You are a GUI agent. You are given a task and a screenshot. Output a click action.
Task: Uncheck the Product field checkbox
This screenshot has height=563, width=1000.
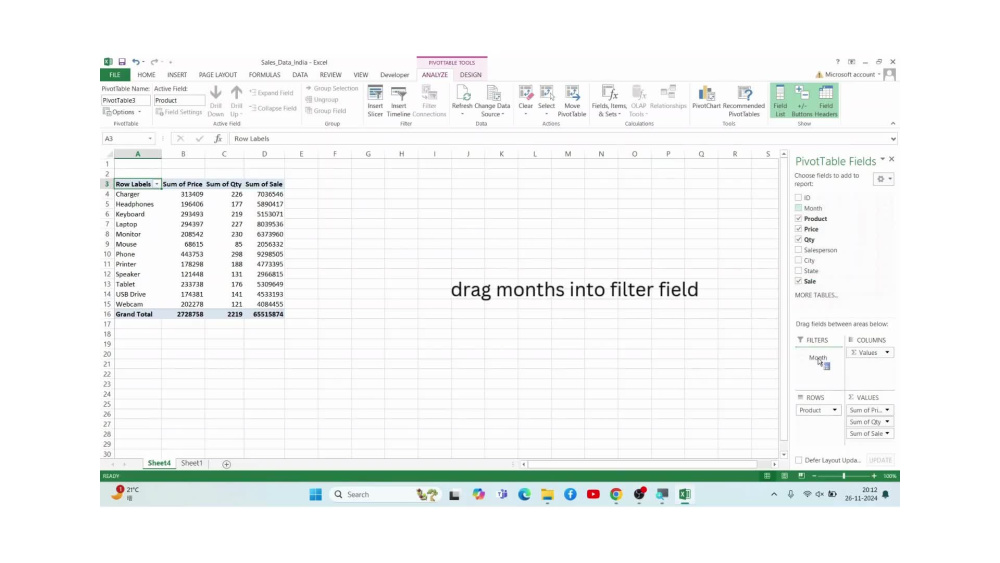798,219
